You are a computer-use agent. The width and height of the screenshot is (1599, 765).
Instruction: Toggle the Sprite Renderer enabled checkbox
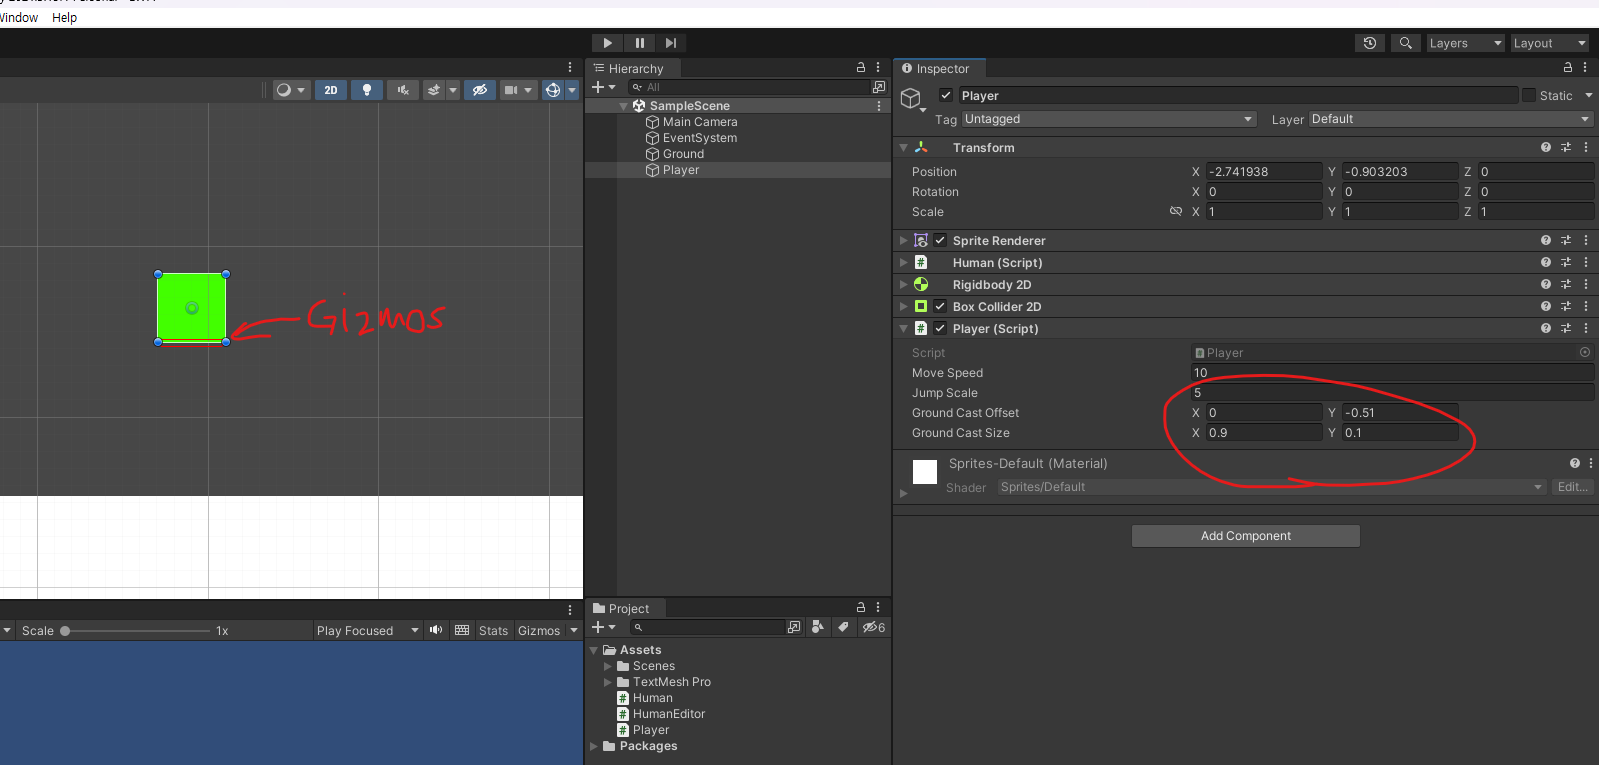click(x=940, y=240)
